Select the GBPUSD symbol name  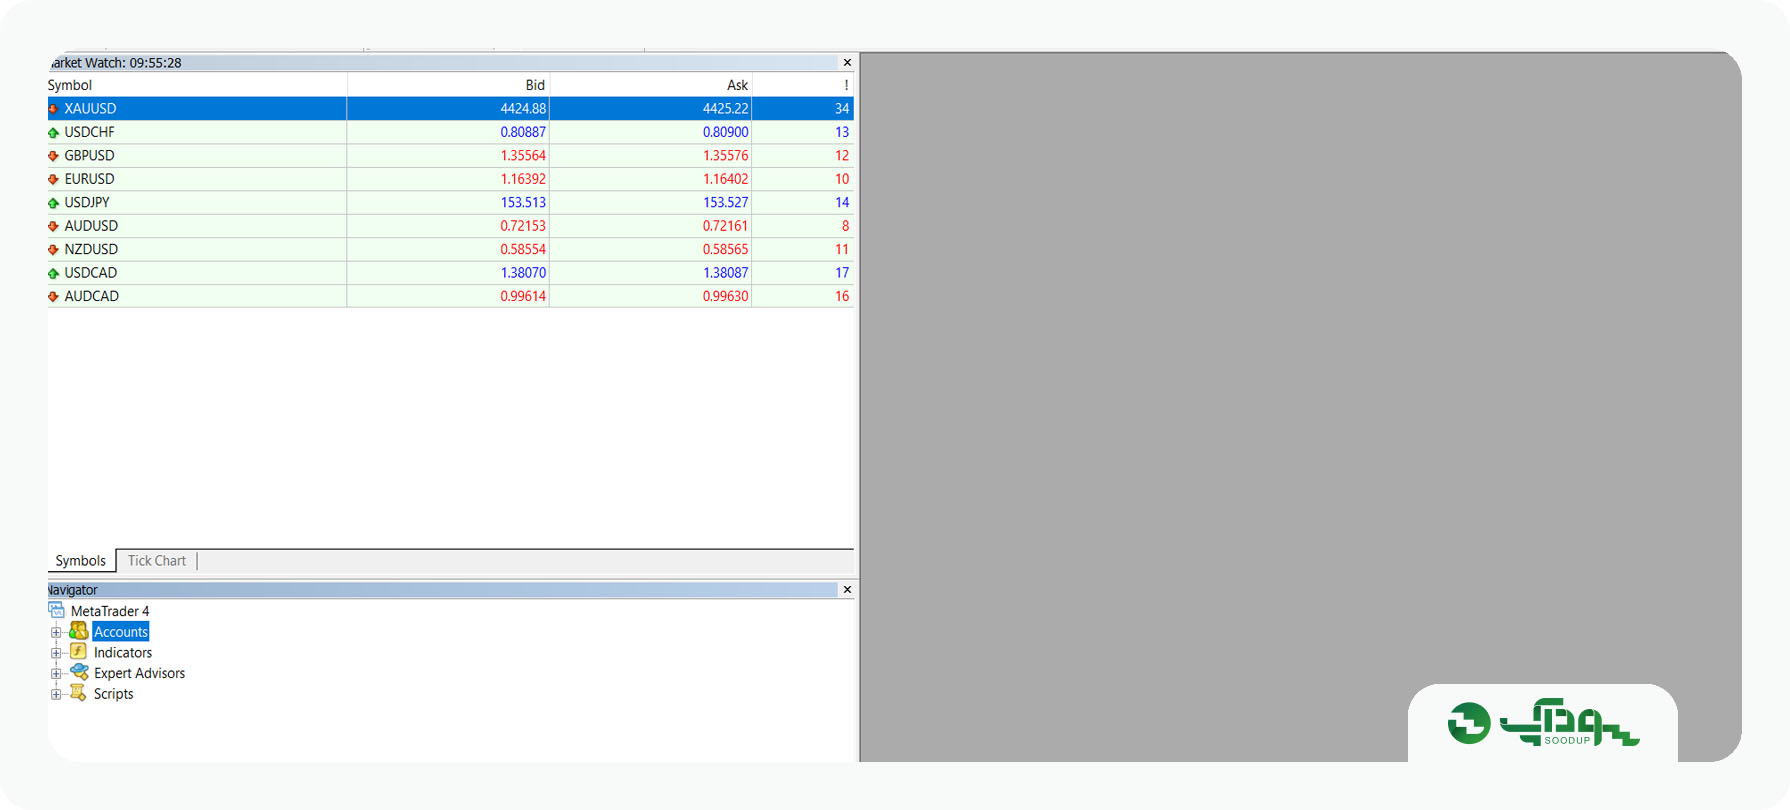click(90, 156)
